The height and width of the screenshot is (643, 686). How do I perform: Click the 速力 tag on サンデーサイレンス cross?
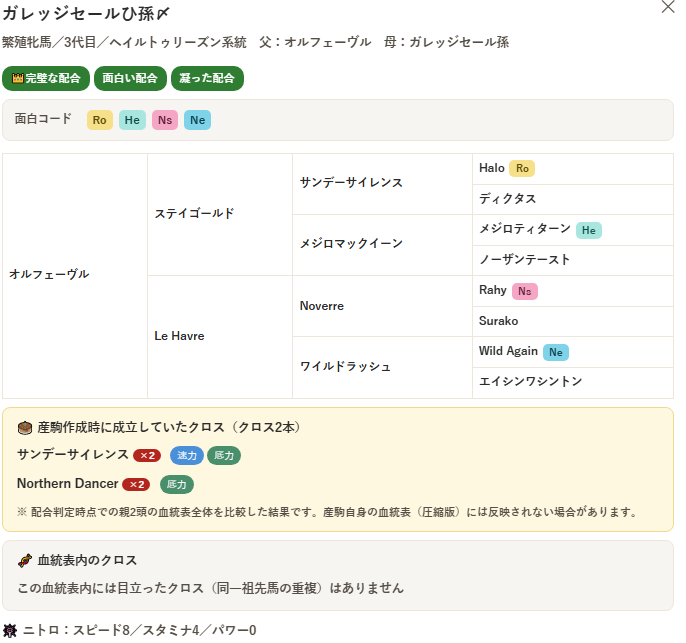click(187, 455)
